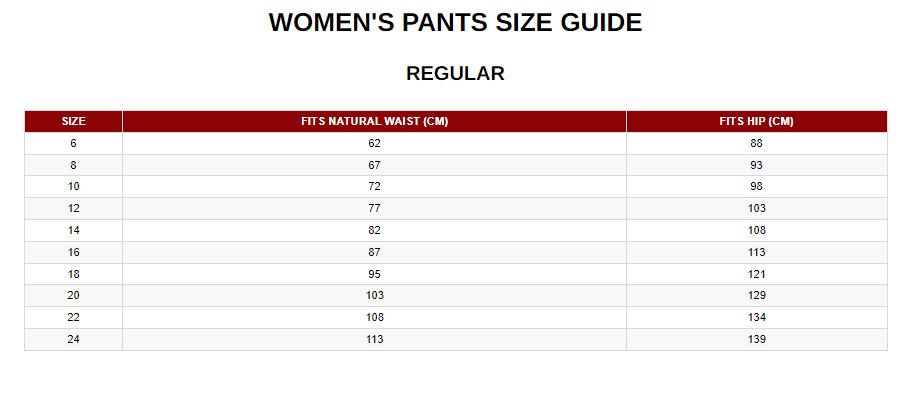The height and width of the screenshot is (393, 913).
Task: Select size 12 in the size column
Action: coord(73,208)
